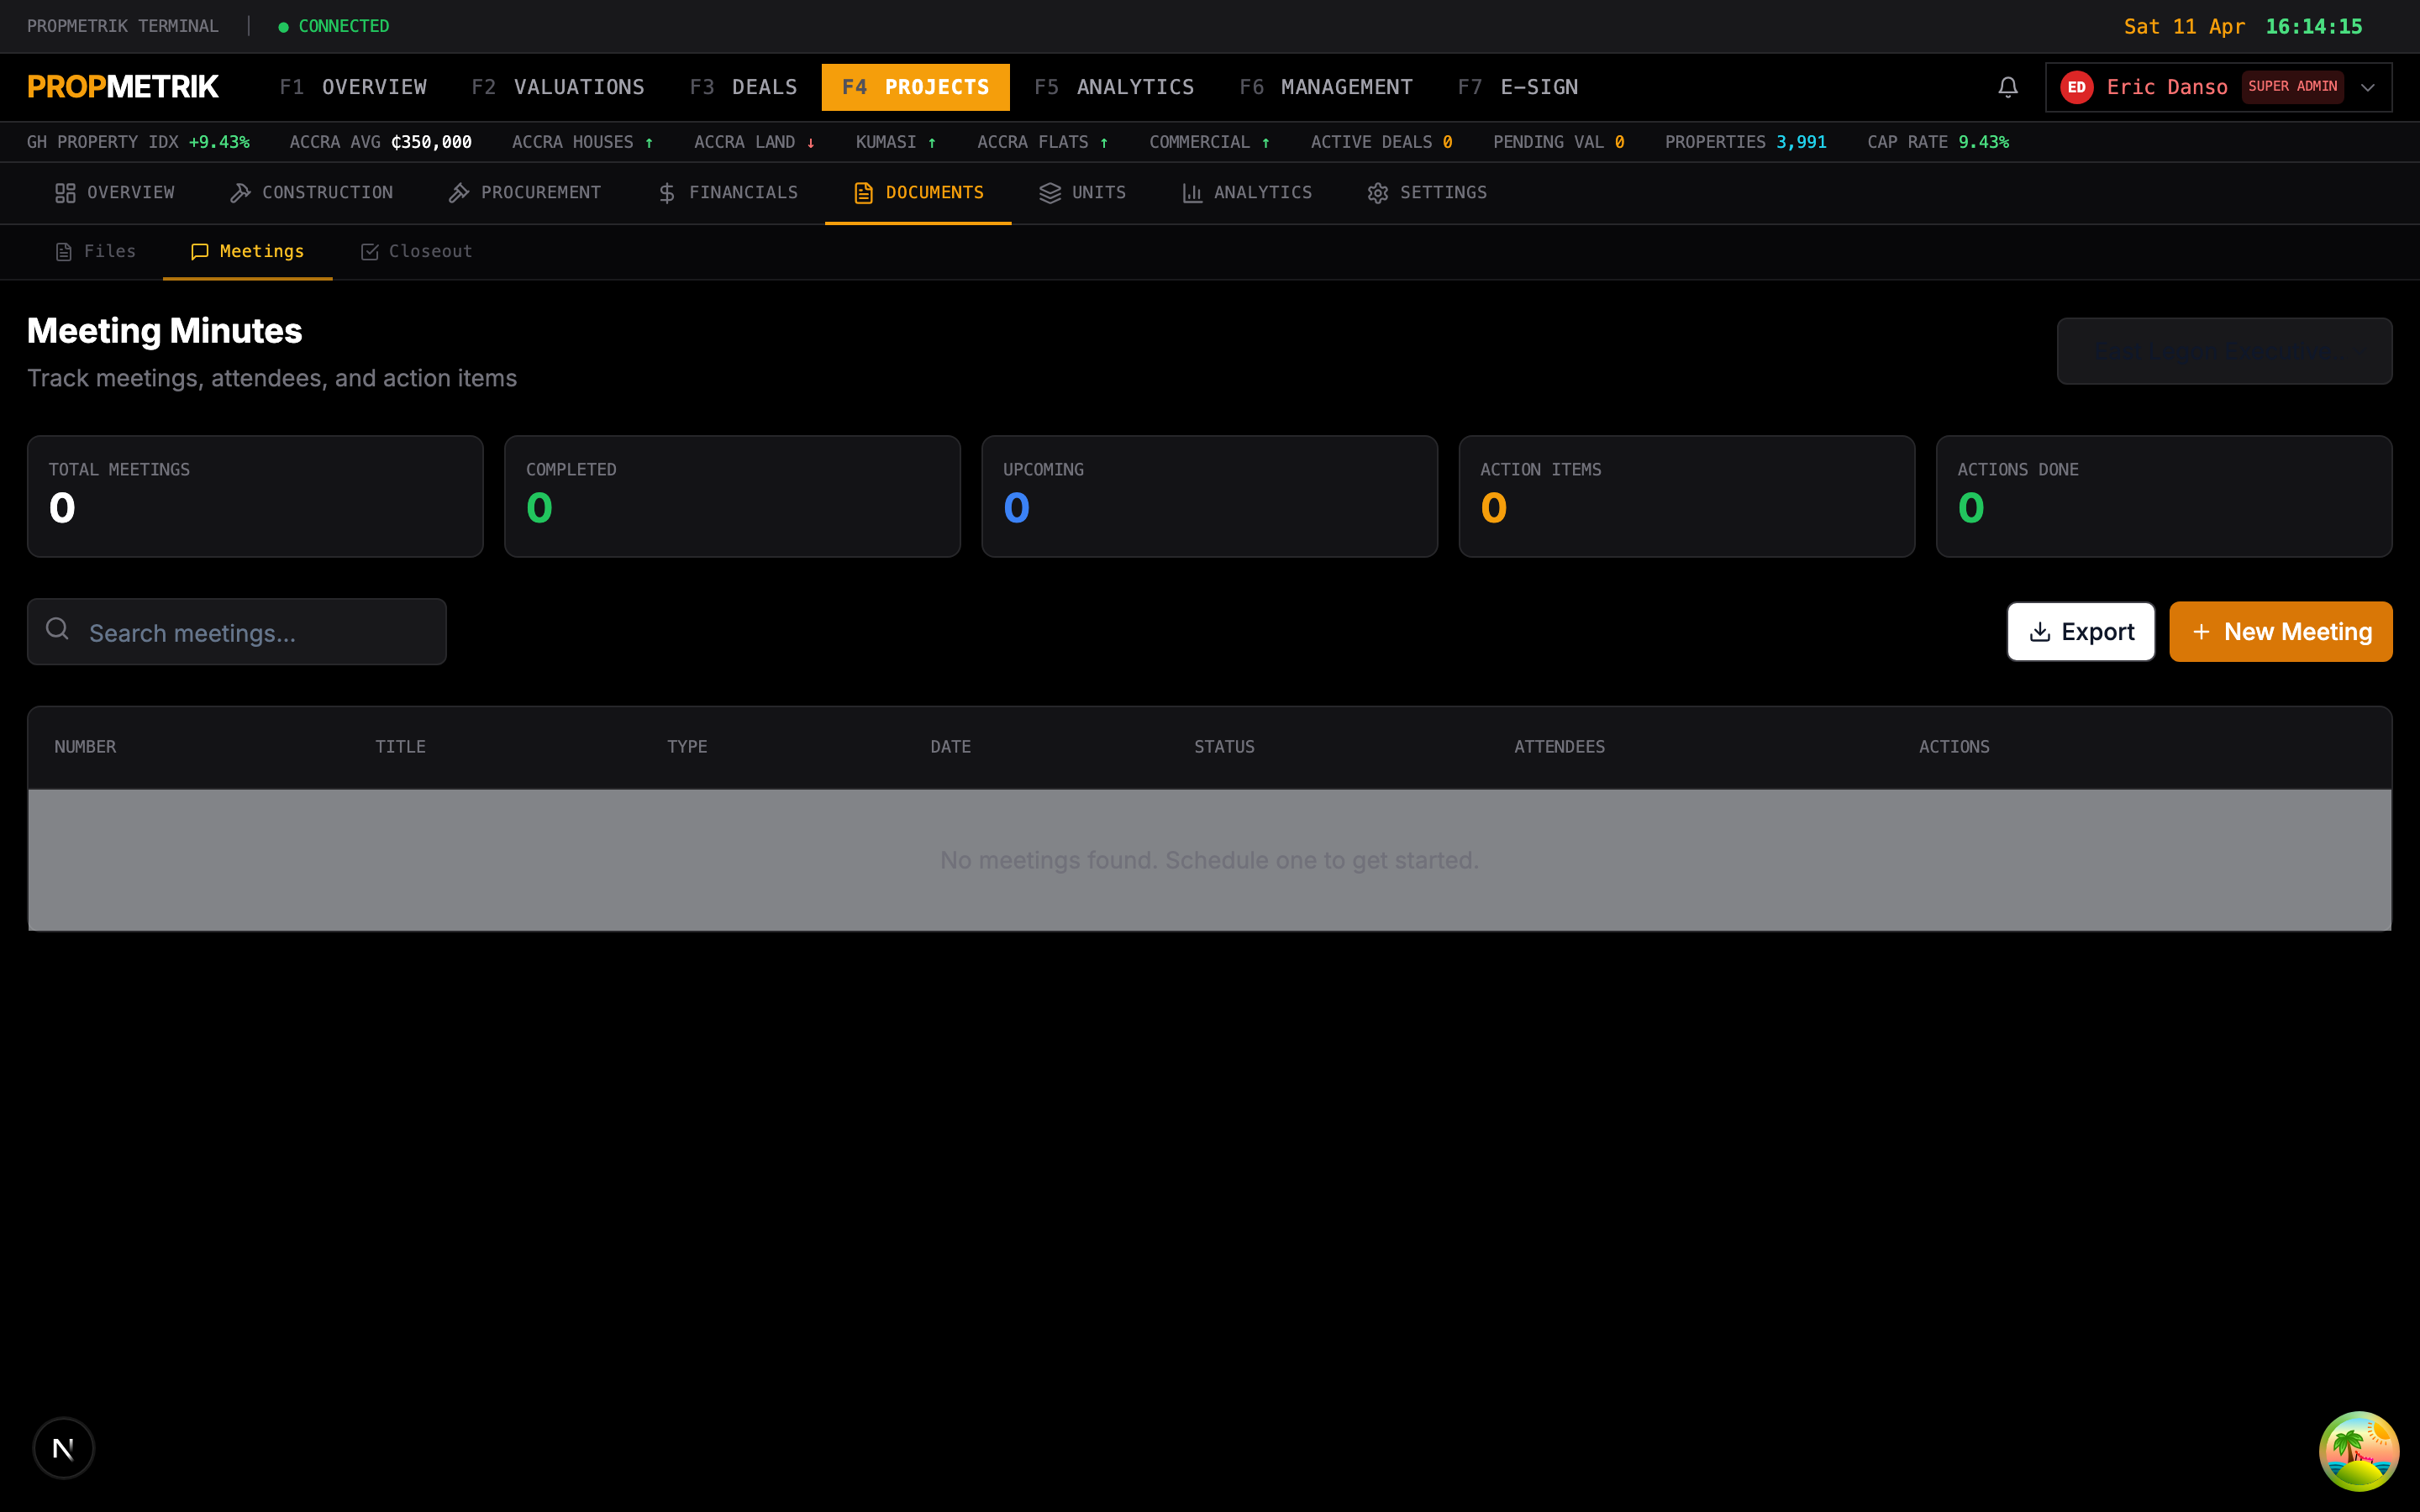Open F5 ANALYTICS in top nav

[1114, 87]
